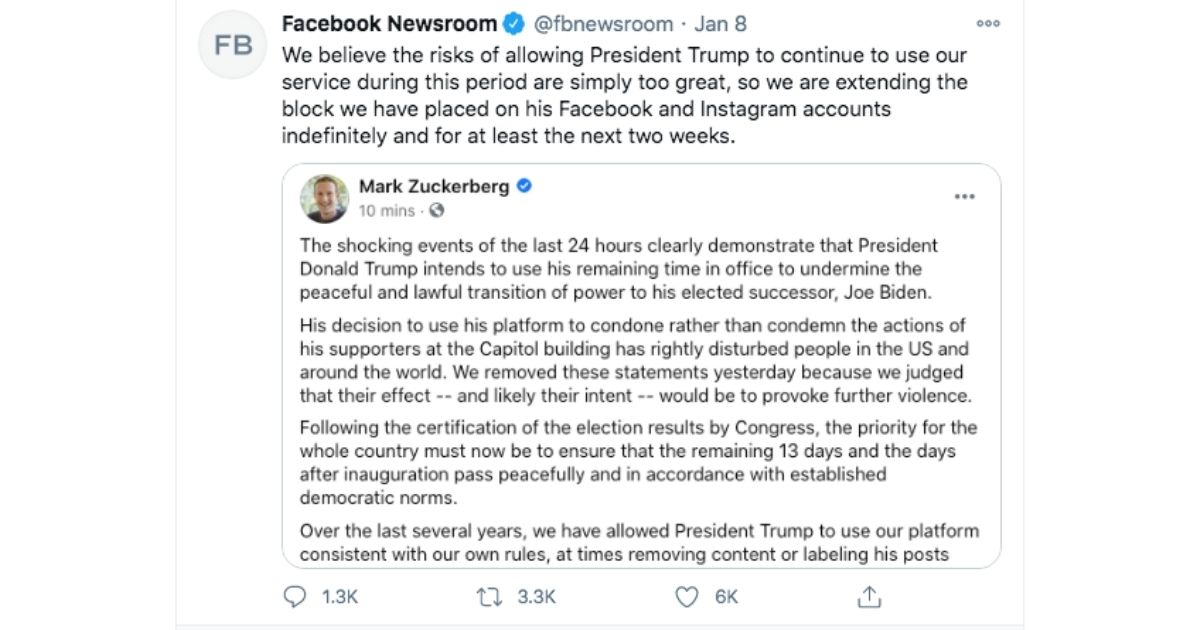
Task: Click the 10 mins post timestamp
Action: click(386, 211)
